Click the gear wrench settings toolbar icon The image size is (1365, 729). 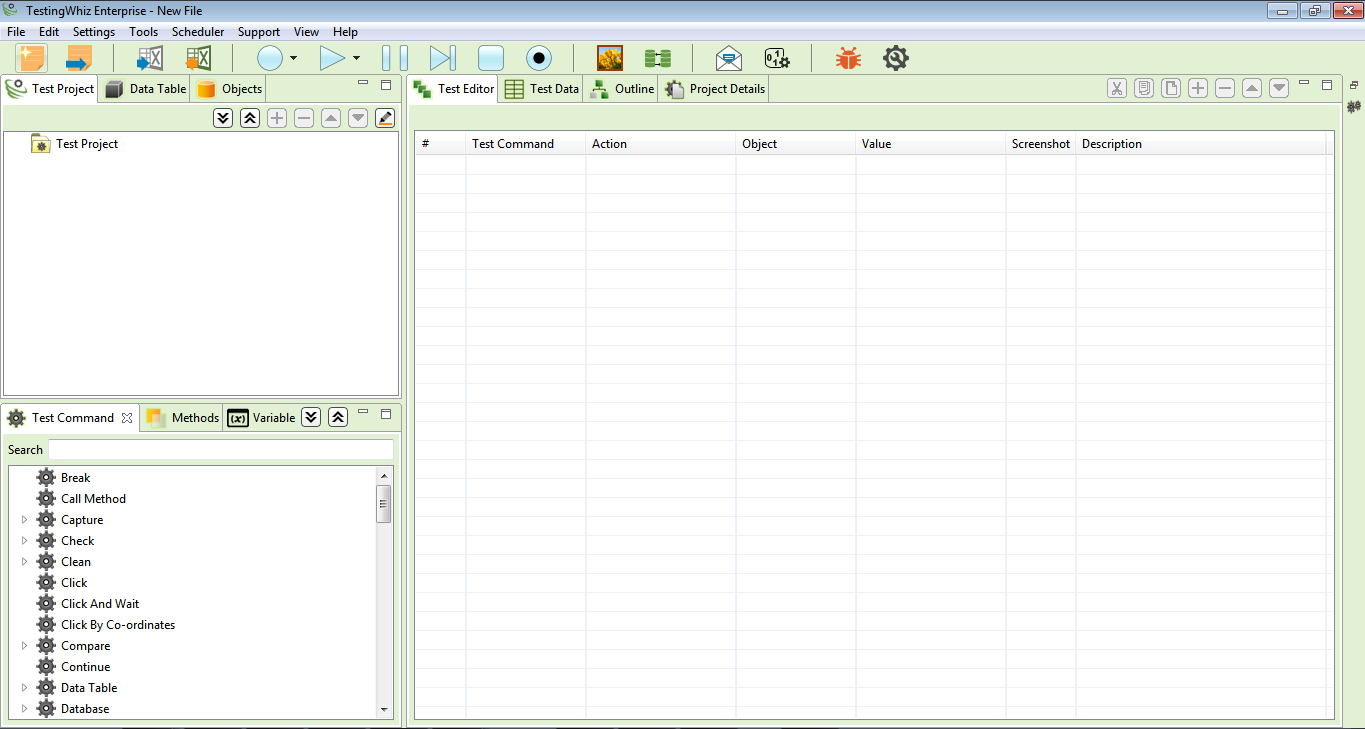click(x=896, y=58)
